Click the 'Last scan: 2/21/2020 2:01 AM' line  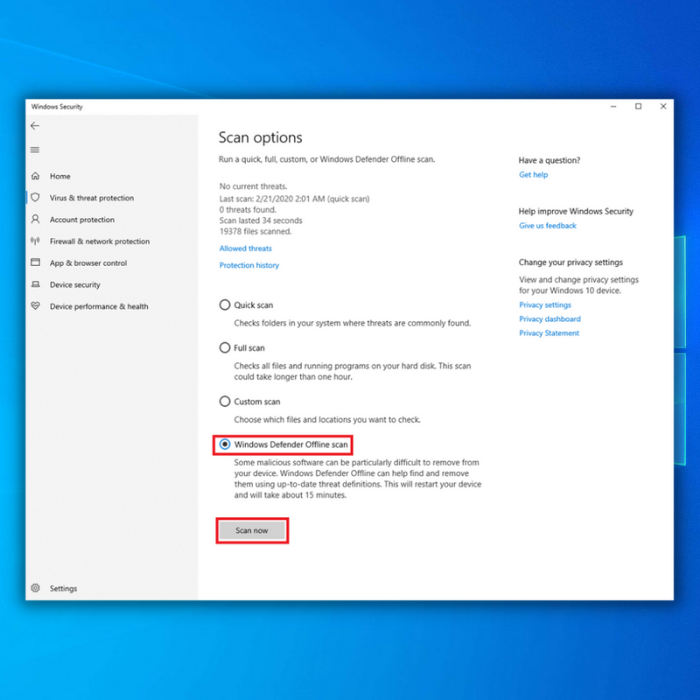tap(294, 199)
